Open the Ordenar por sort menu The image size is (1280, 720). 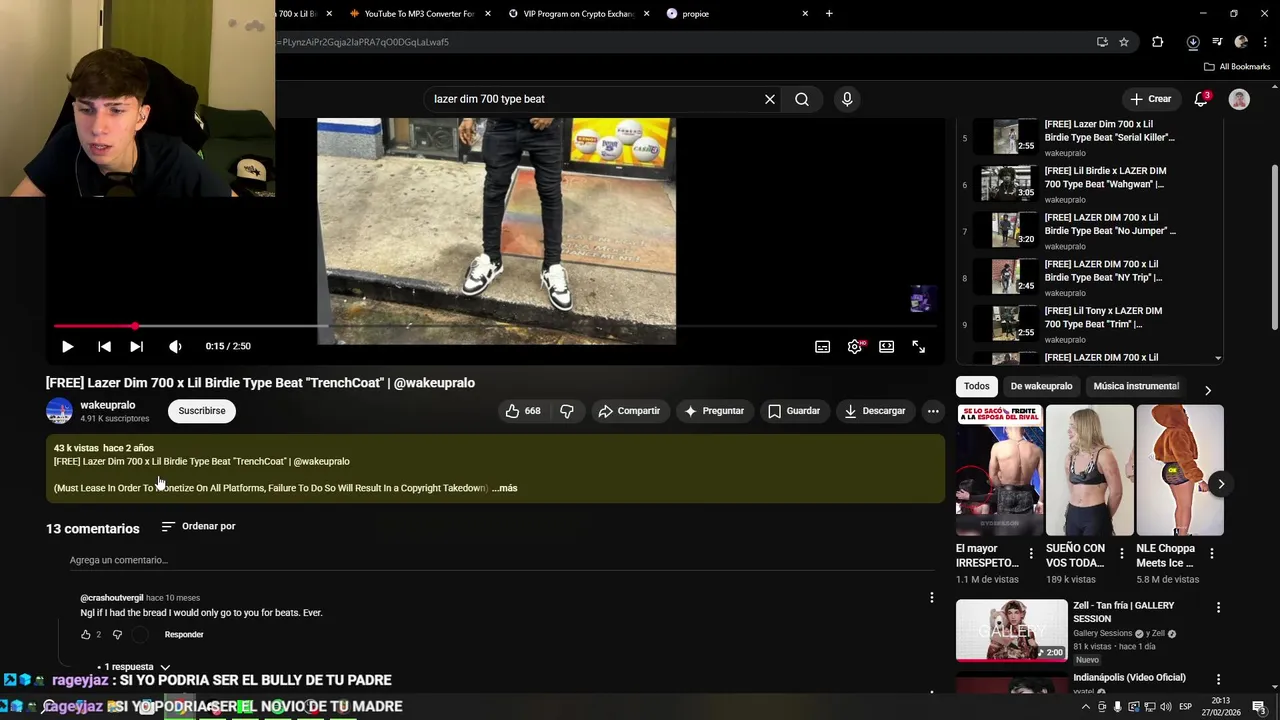click(x=198, y=526)
